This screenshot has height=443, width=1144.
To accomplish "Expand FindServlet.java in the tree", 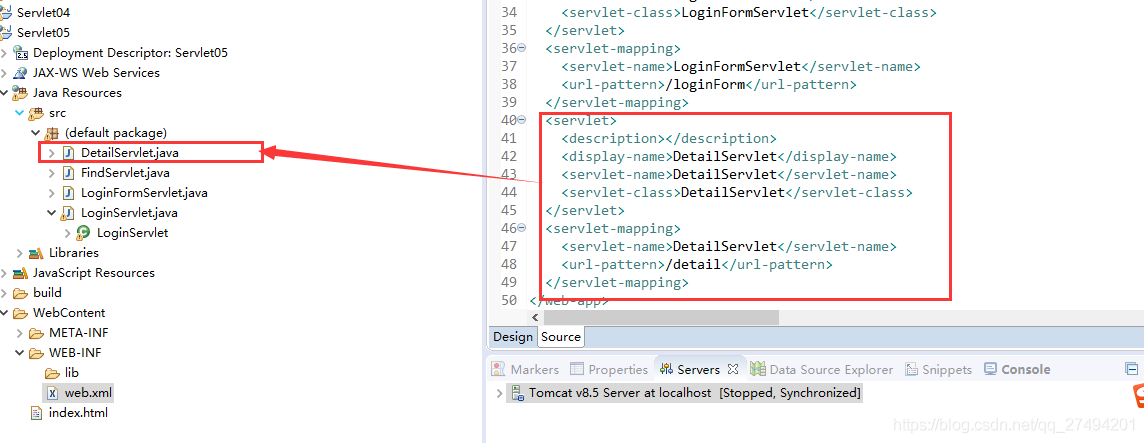I will [x=52, y=173].
